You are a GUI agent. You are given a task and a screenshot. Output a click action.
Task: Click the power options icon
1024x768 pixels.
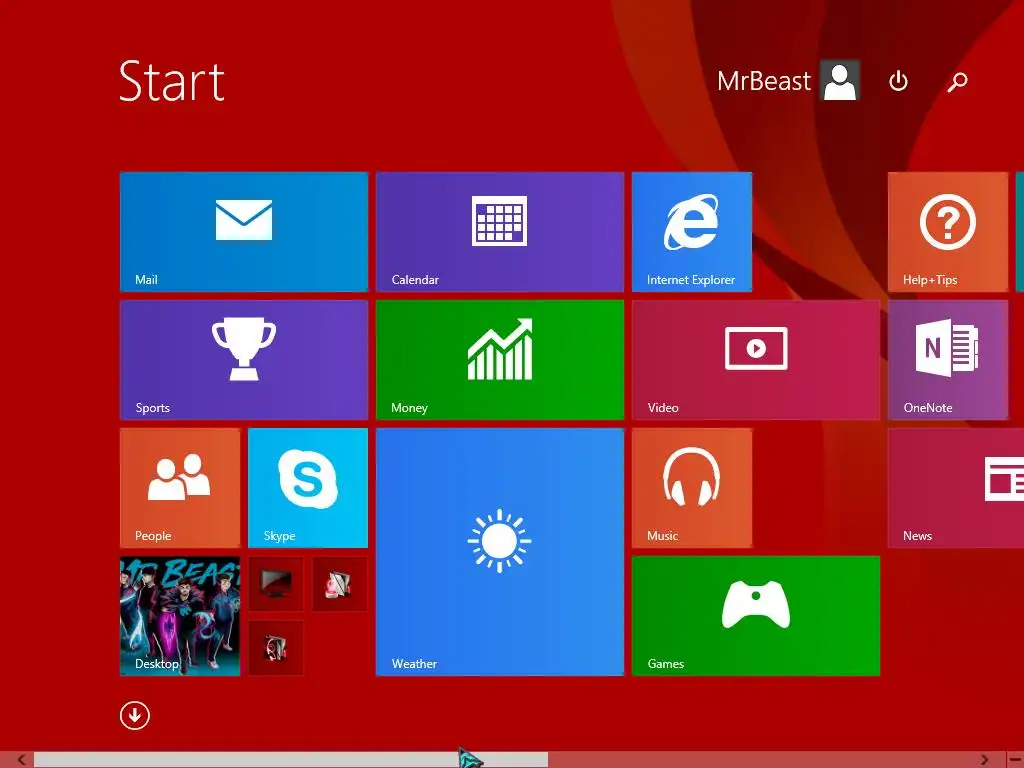click(898, 81)
